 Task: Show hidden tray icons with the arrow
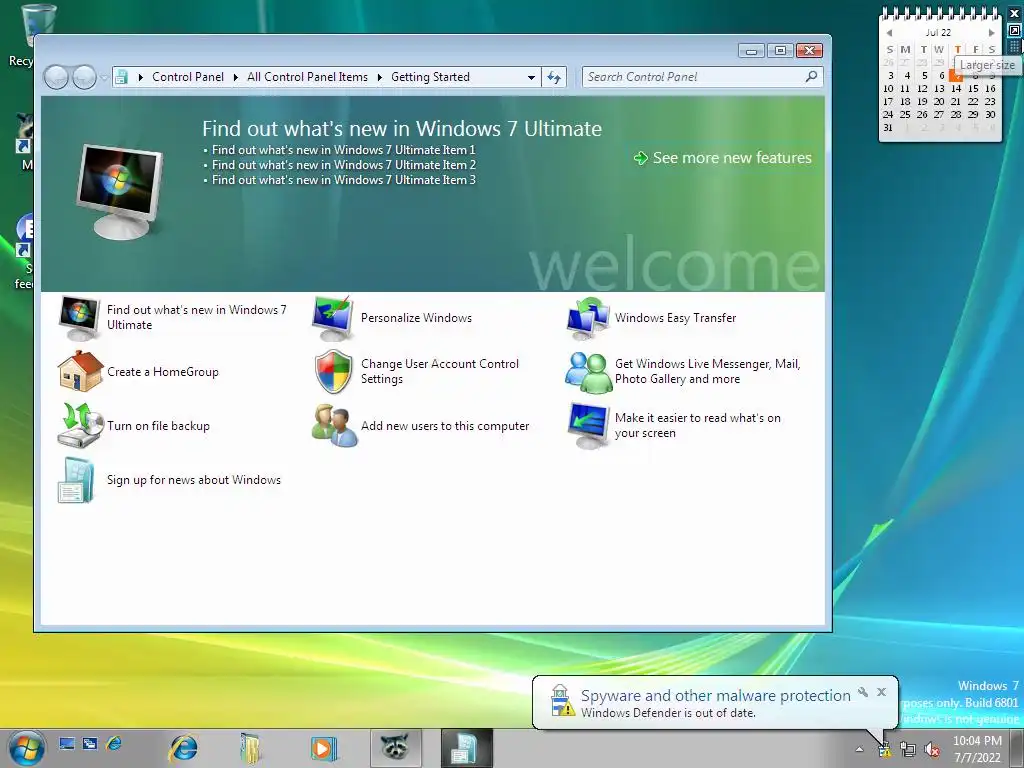859,750
